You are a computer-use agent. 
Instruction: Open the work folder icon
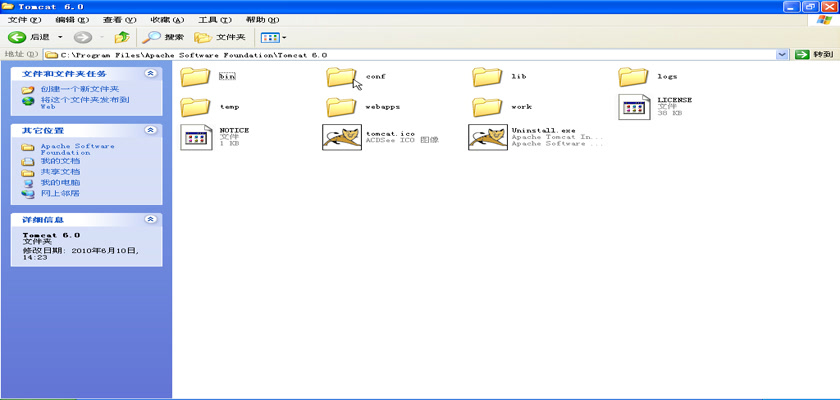tap(487, 107)
